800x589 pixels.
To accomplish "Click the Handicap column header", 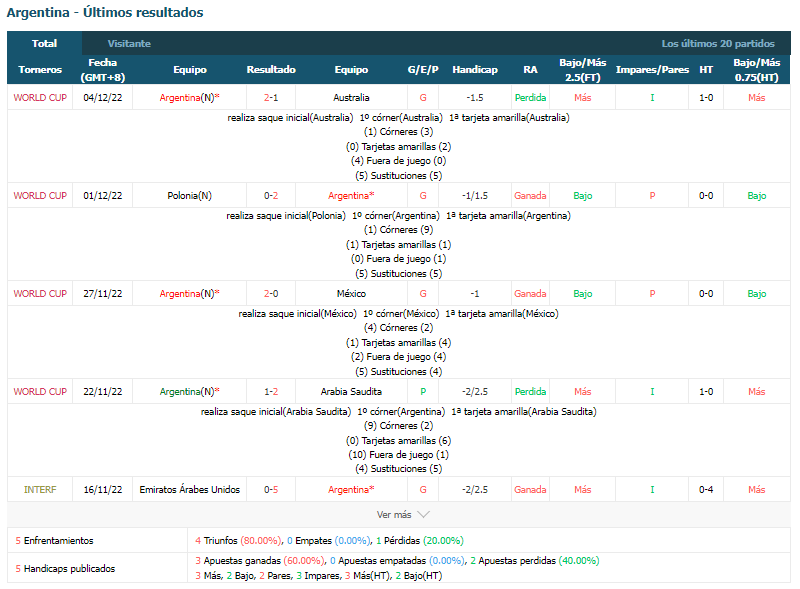I will 475,69.
